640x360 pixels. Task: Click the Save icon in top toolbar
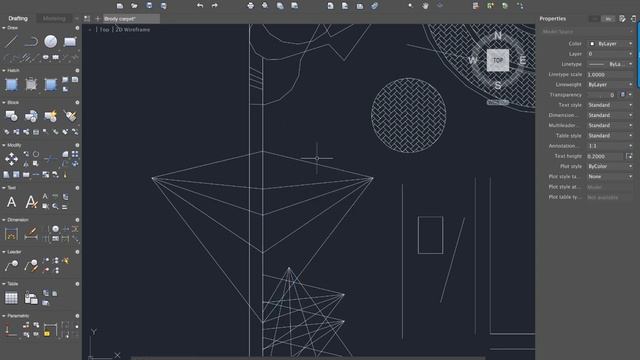coord(149,5)
